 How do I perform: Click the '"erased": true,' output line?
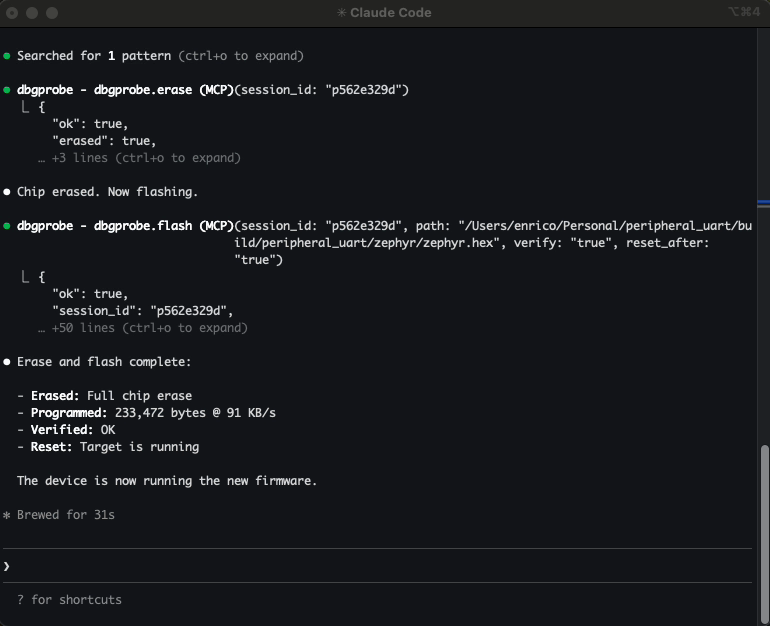point(104,141)
